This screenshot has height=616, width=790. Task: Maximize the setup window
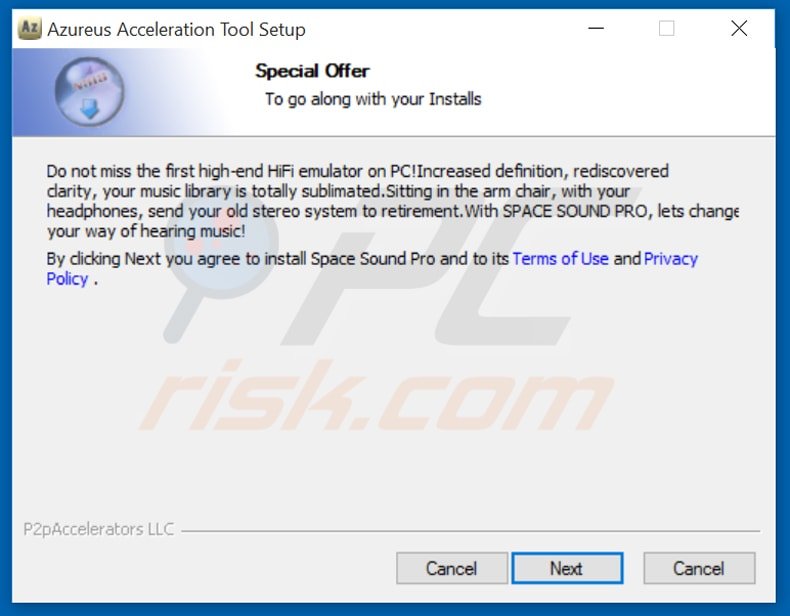(667, 28)
